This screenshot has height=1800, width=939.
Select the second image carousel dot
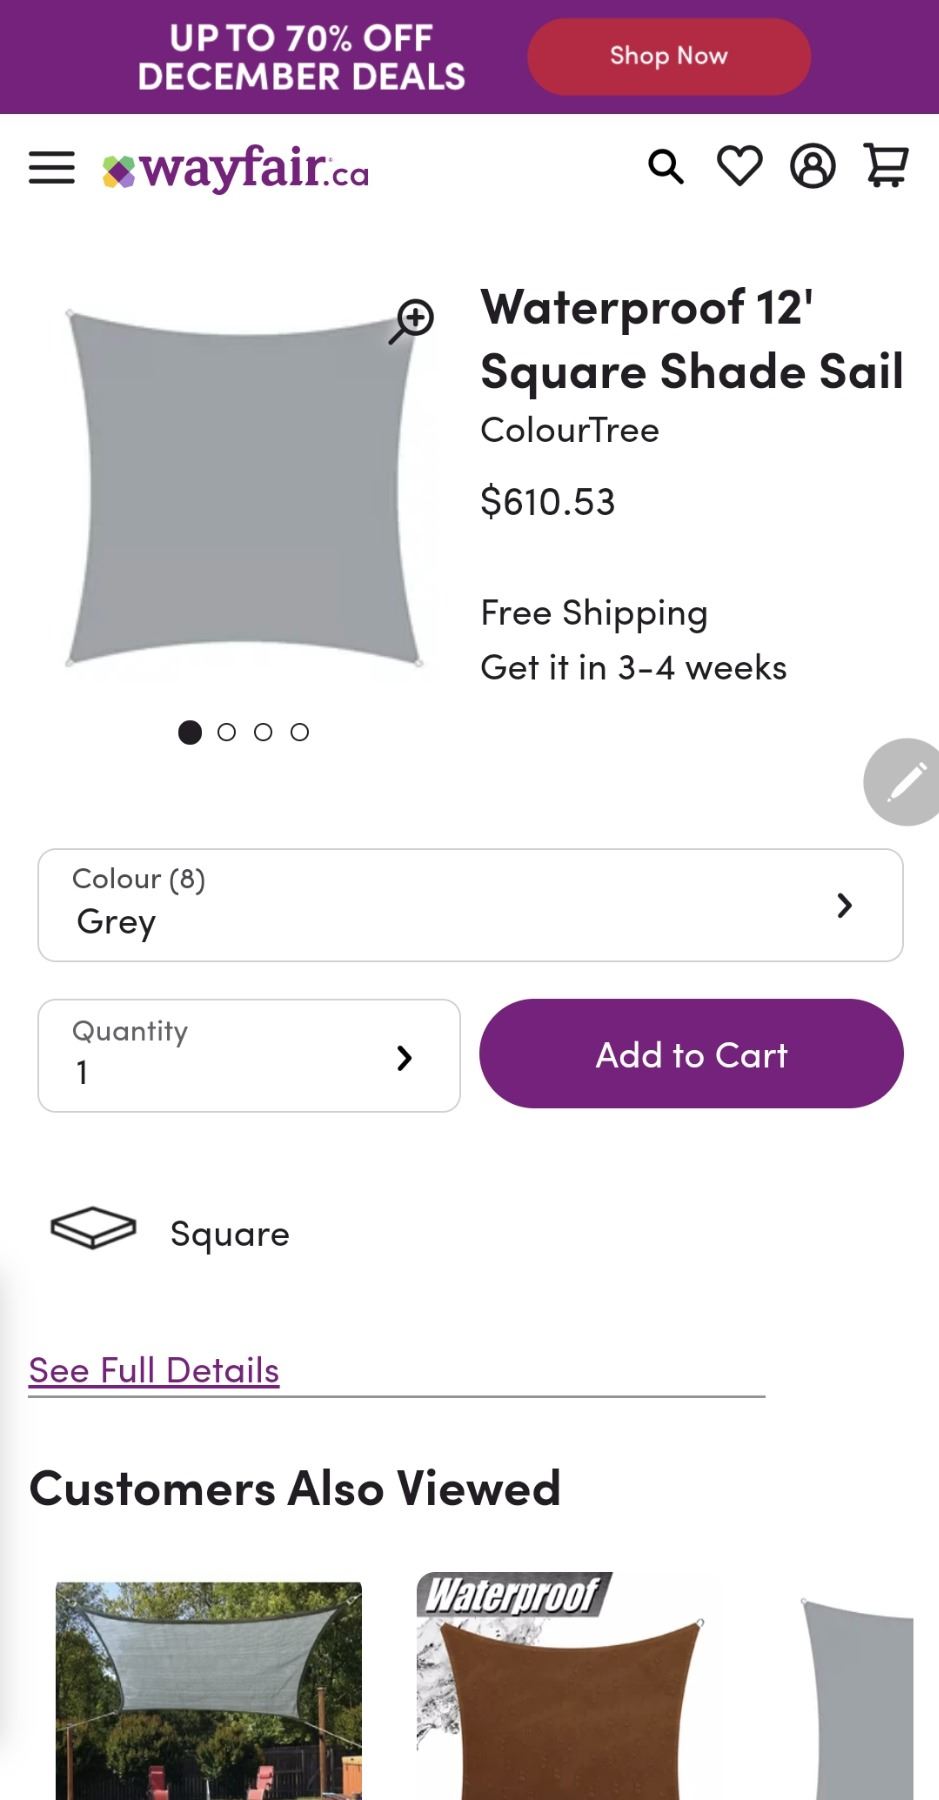227,733
